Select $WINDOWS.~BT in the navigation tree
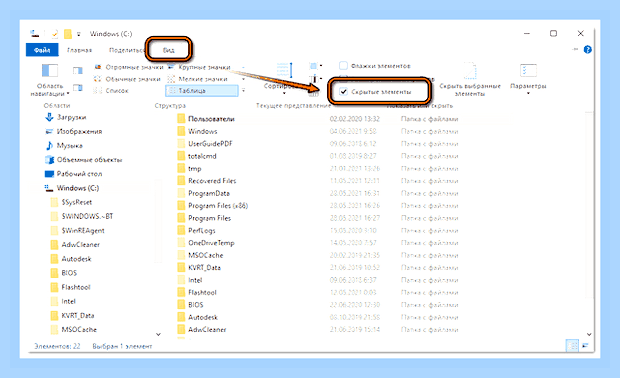Image resolution: width=620 pixels, height=378 pixels. 87,216
